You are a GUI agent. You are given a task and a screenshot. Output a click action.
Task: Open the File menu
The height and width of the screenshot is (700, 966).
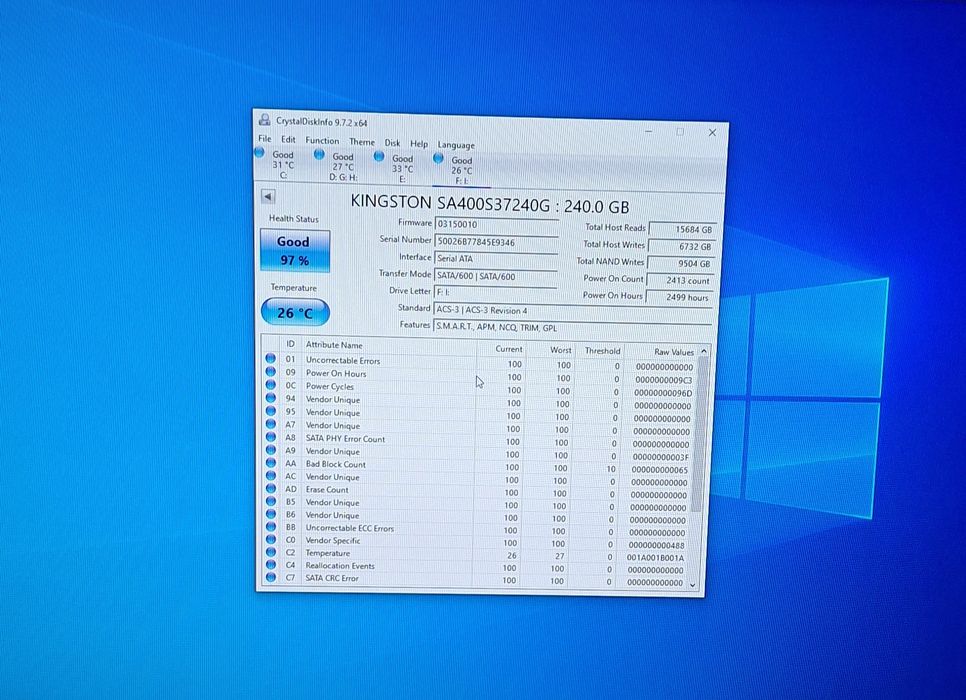pyautogui.click(x=264, y=139)
